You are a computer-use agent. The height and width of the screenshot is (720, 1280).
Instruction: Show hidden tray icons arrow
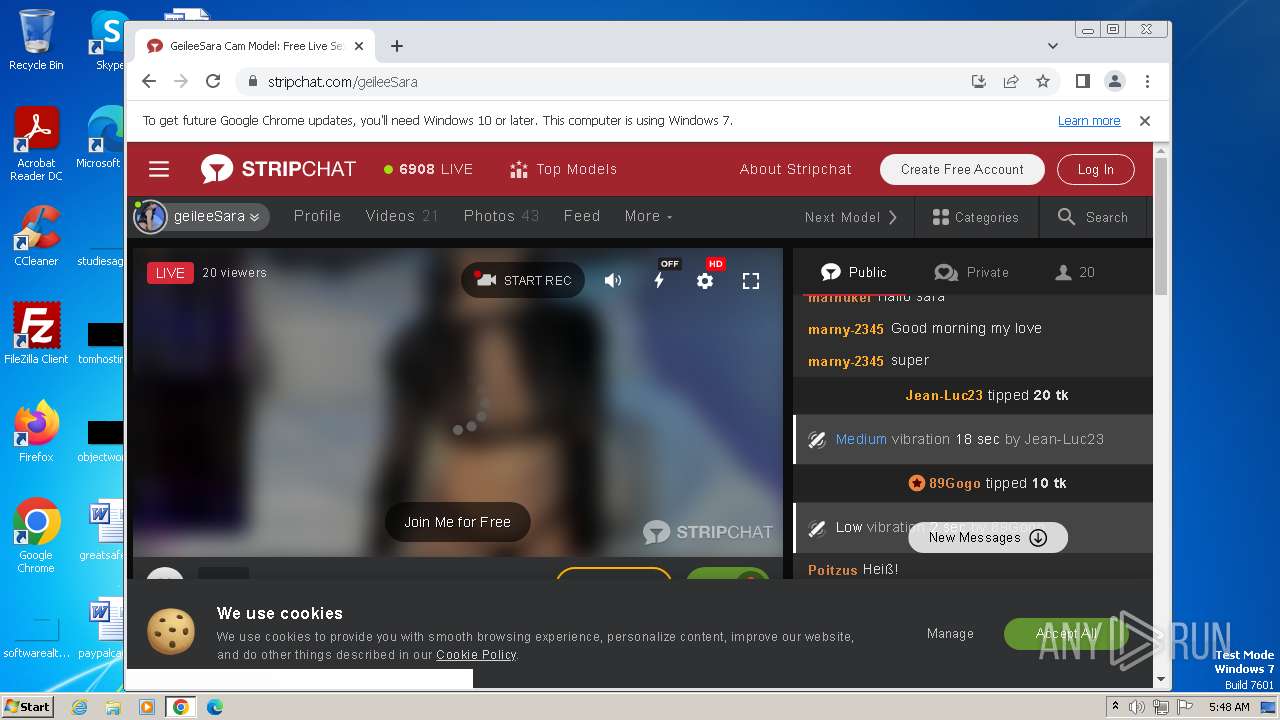tap(1115, 706)
